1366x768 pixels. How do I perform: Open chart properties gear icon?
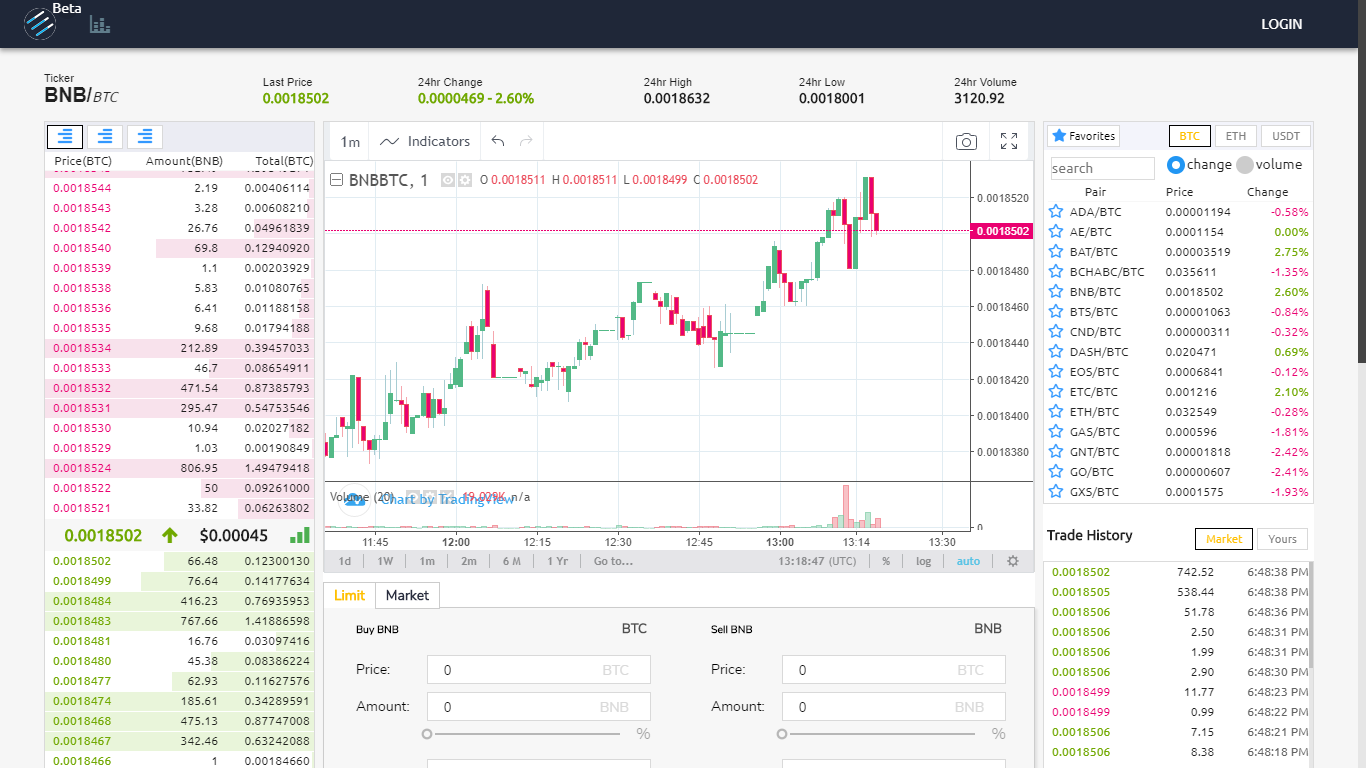coord(1013,561)
